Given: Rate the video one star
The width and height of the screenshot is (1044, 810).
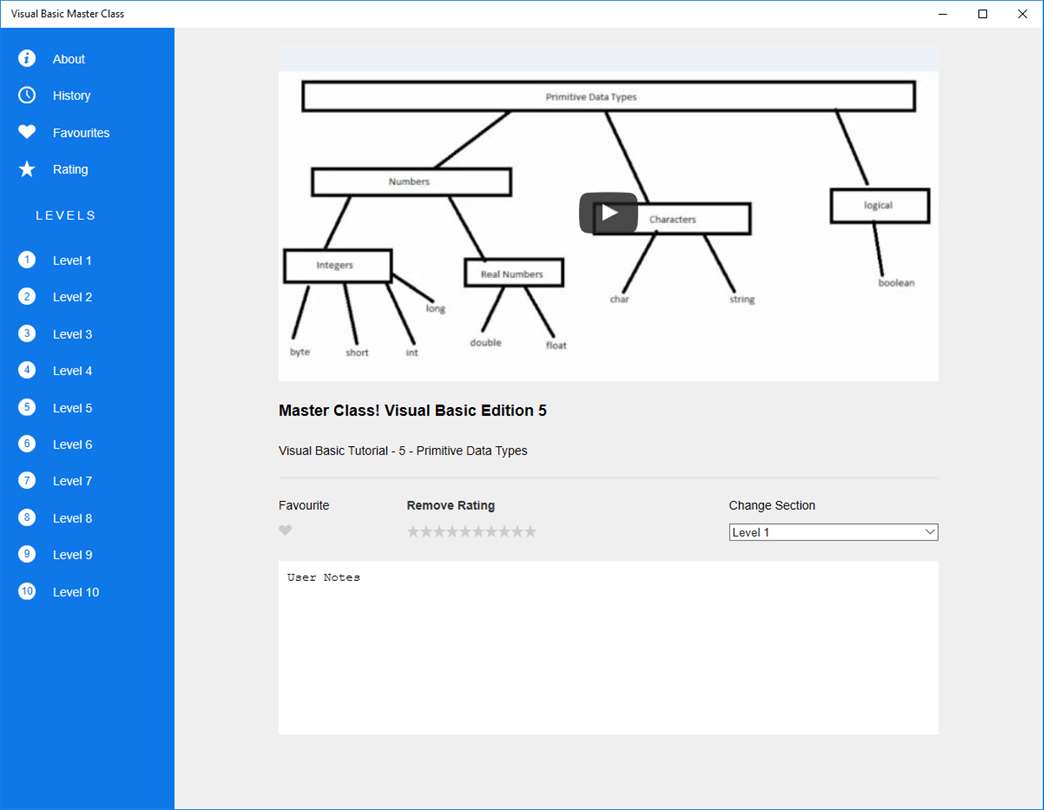Looking at the screenshot, I should (413, 531).
